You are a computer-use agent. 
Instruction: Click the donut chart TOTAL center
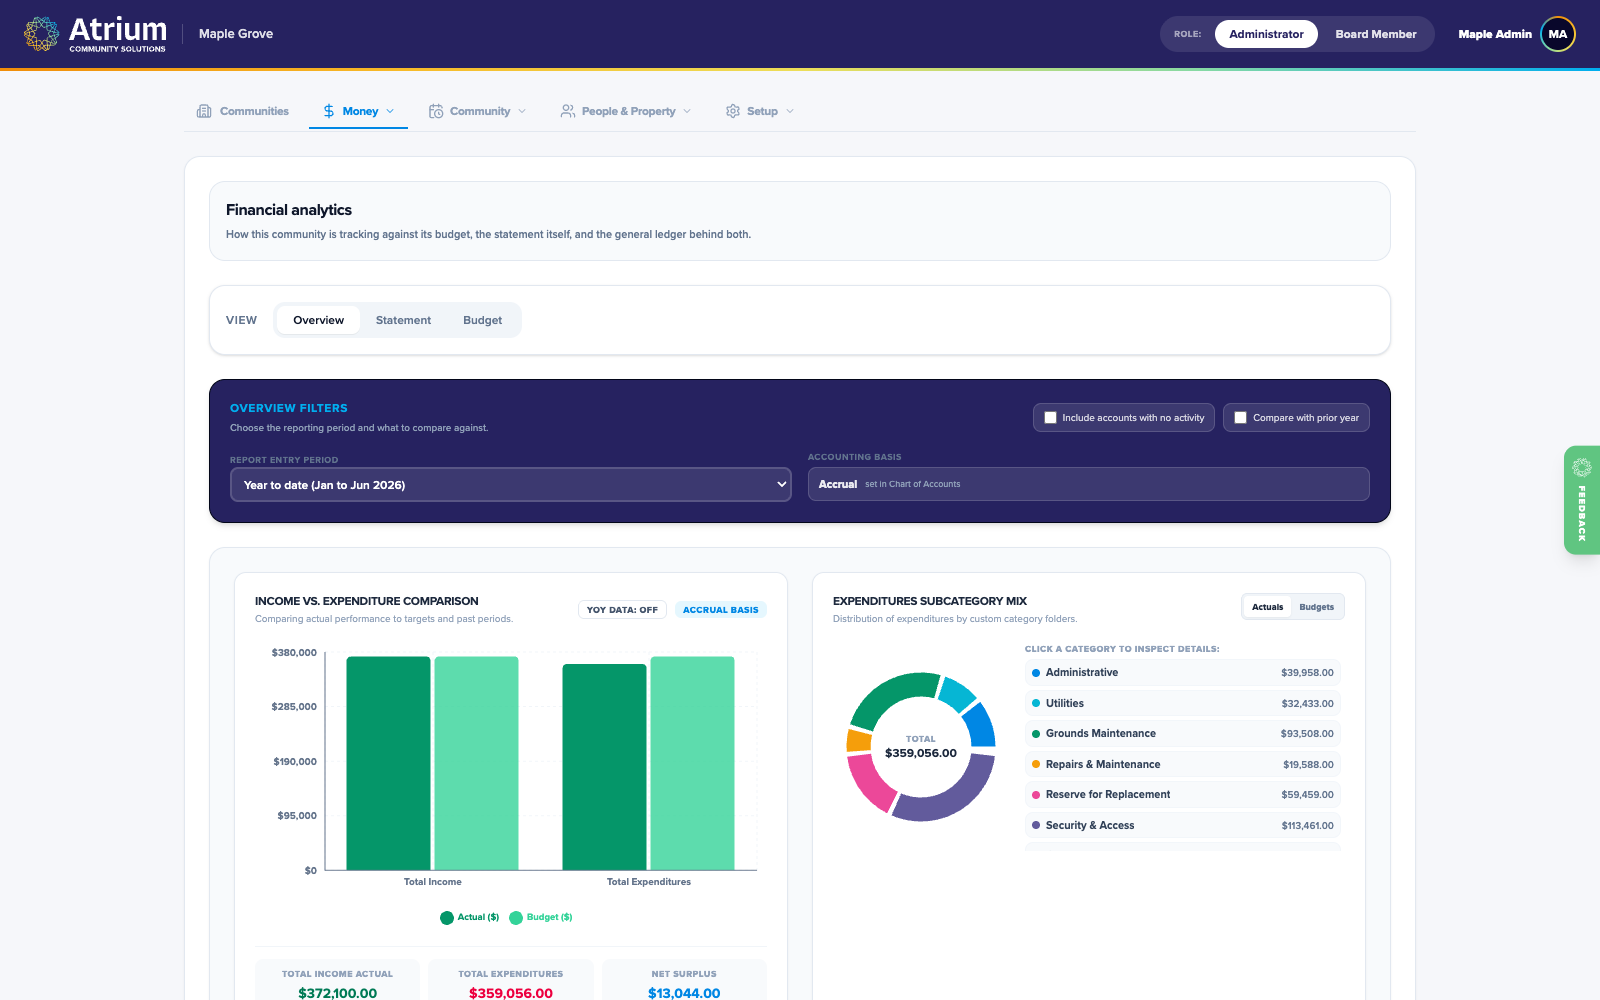(x=921, y=748)
